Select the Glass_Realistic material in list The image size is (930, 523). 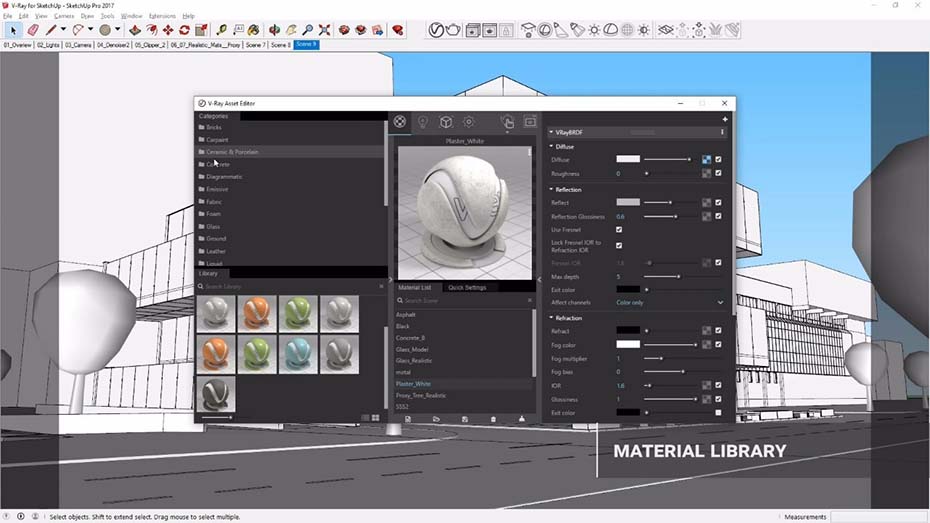click(x=412, y=361)
